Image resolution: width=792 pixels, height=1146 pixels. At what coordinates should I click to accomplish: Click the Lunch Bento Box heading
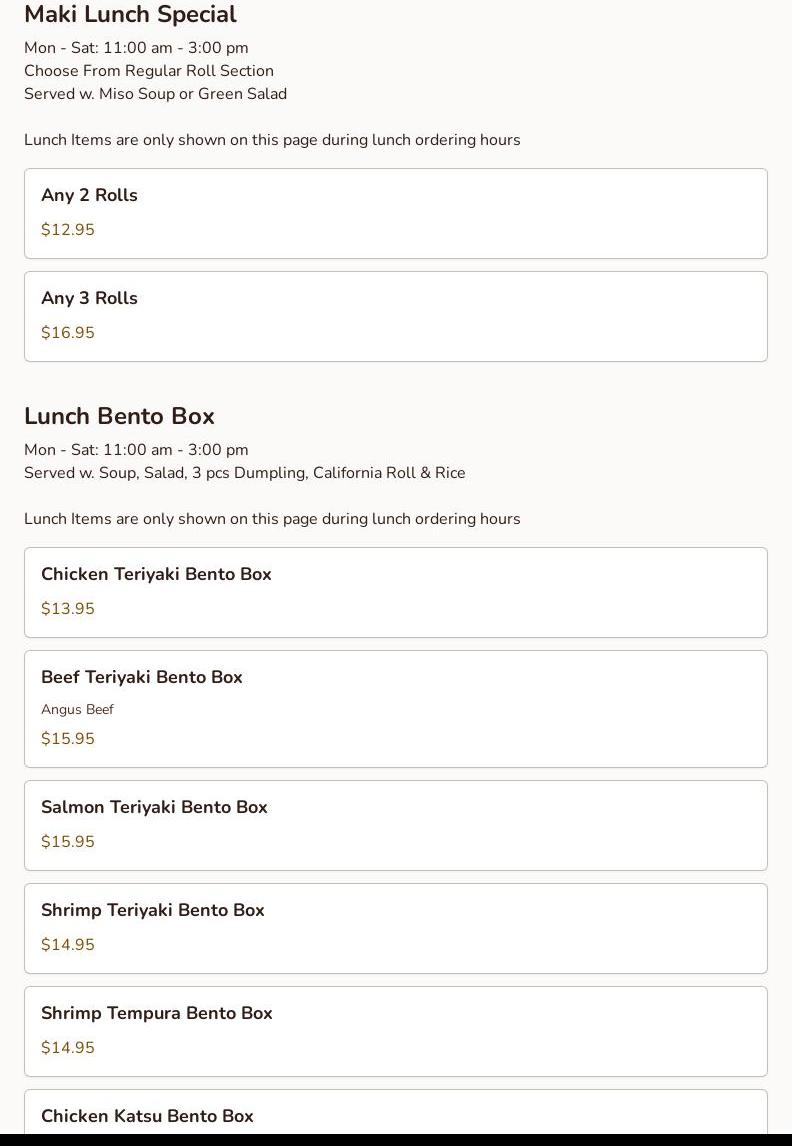119,416
